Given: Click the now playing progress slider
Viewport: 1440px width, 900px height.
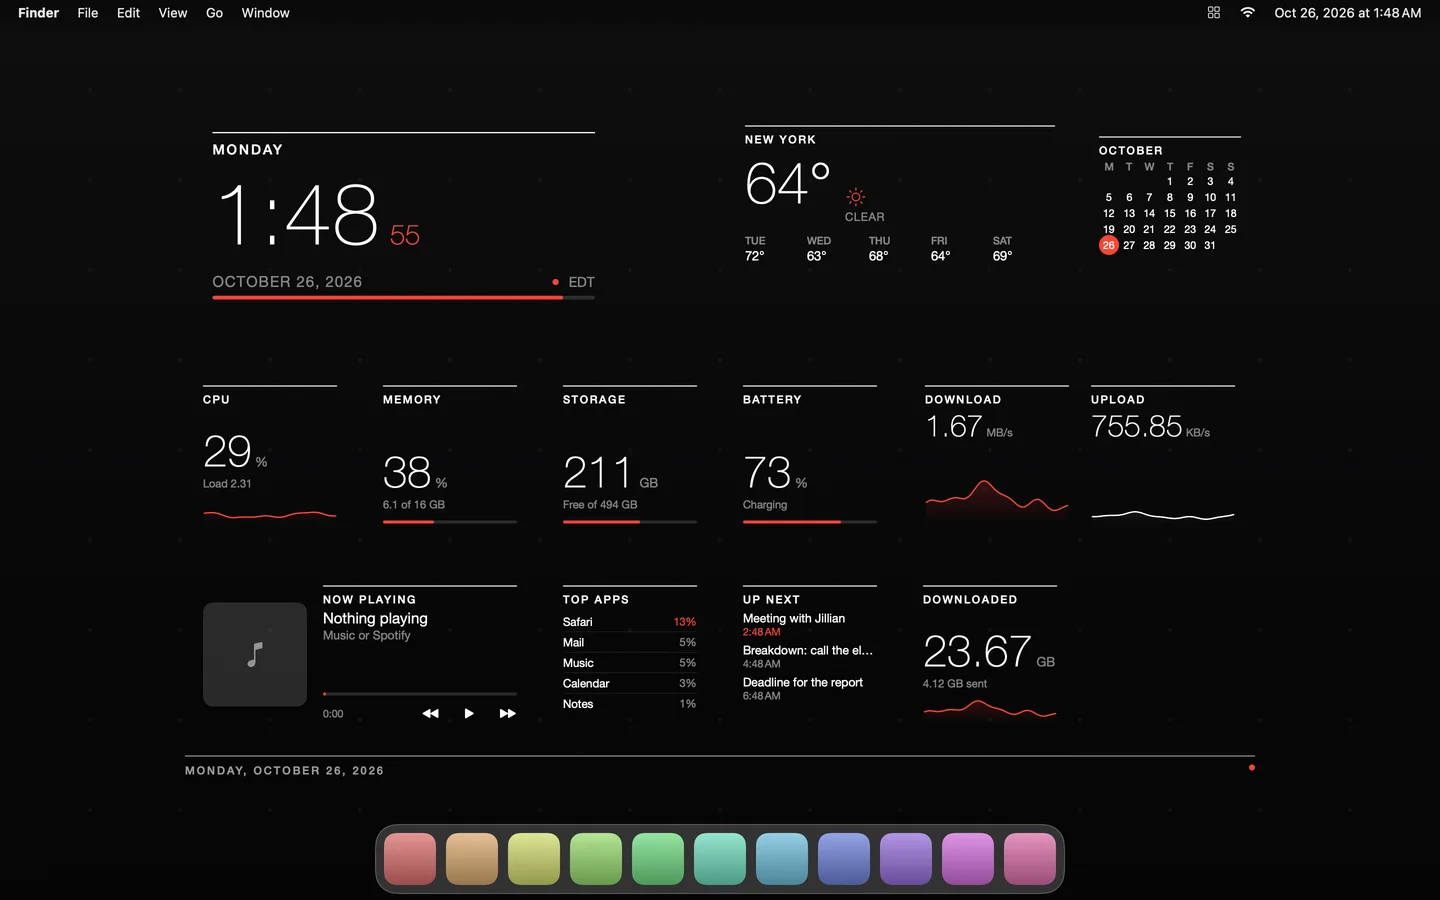Looking at the screenshot, I should (x=420, y=693).
